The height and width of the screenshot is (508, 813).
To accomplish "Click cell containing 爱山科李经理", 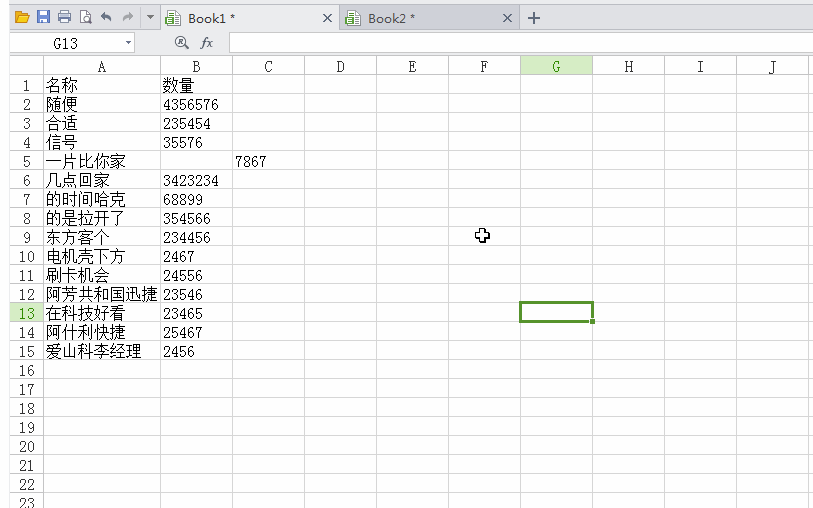I will click(x=102, y=351).
